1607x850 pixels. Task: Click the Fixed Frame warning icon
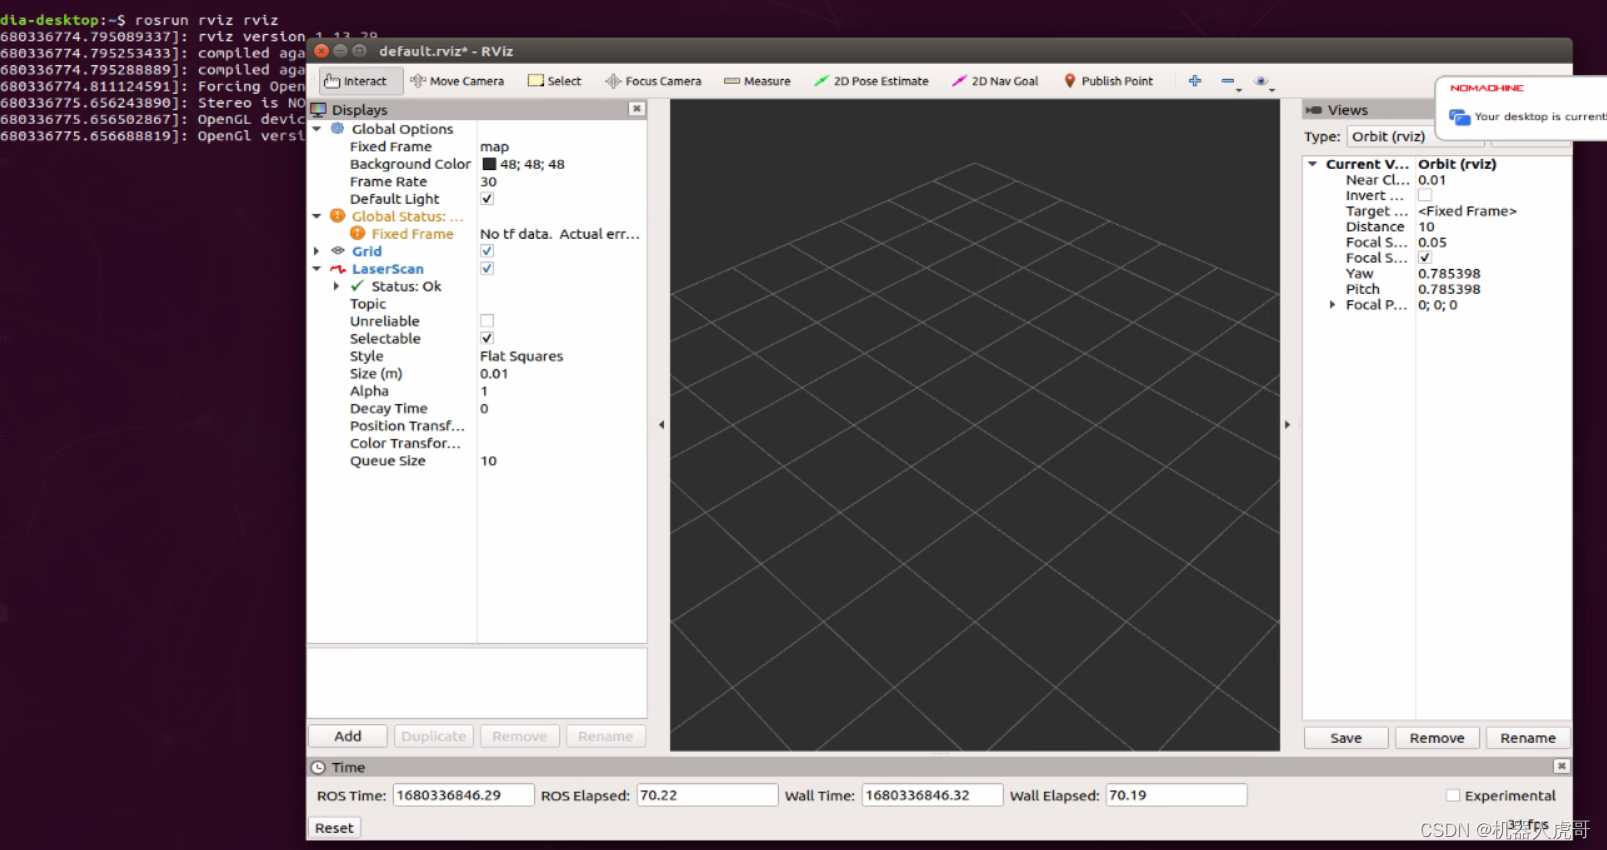click(x=357, y=233)
